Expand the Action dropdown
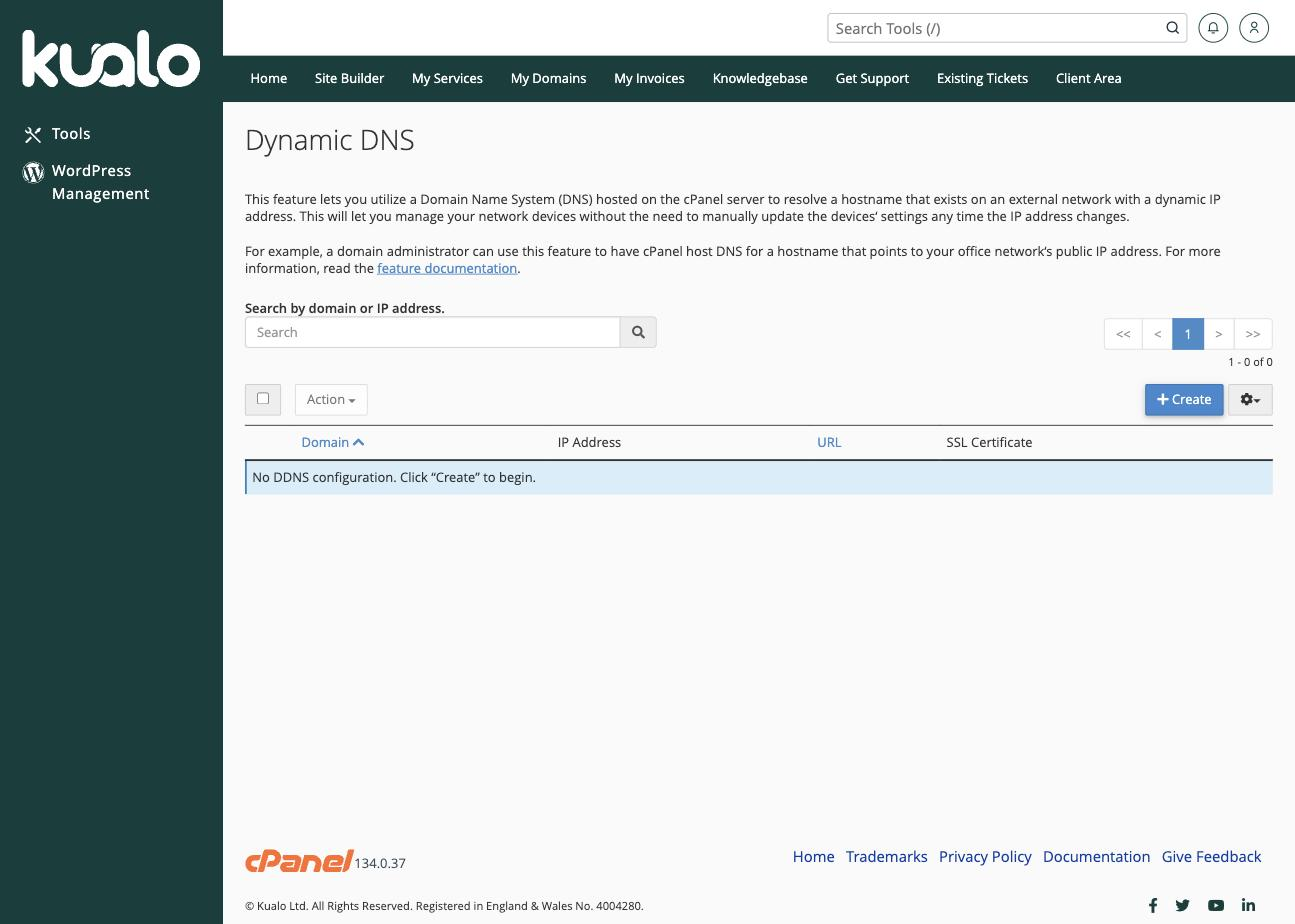Viewport: 1295px width, 924px height. (x=331, y=399)
